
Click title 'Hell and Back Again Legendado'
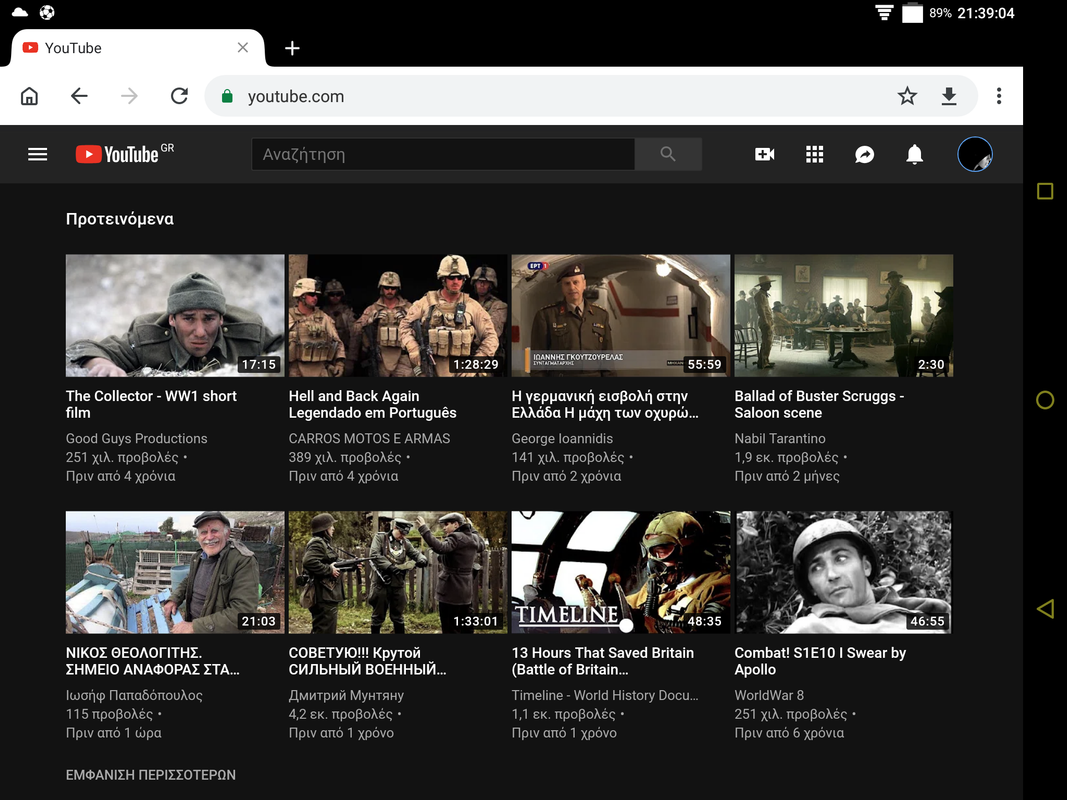click(x=372, y=404)
